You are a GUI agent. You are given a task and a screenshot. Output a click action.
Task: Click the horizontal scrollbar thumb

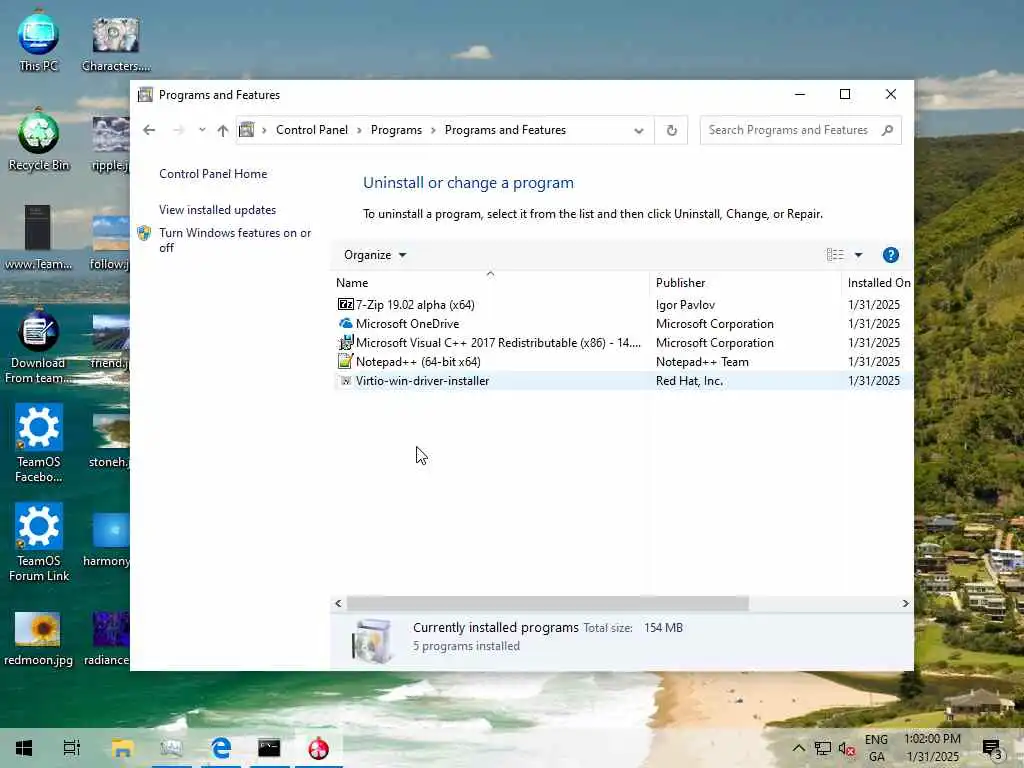pos(547,603)
